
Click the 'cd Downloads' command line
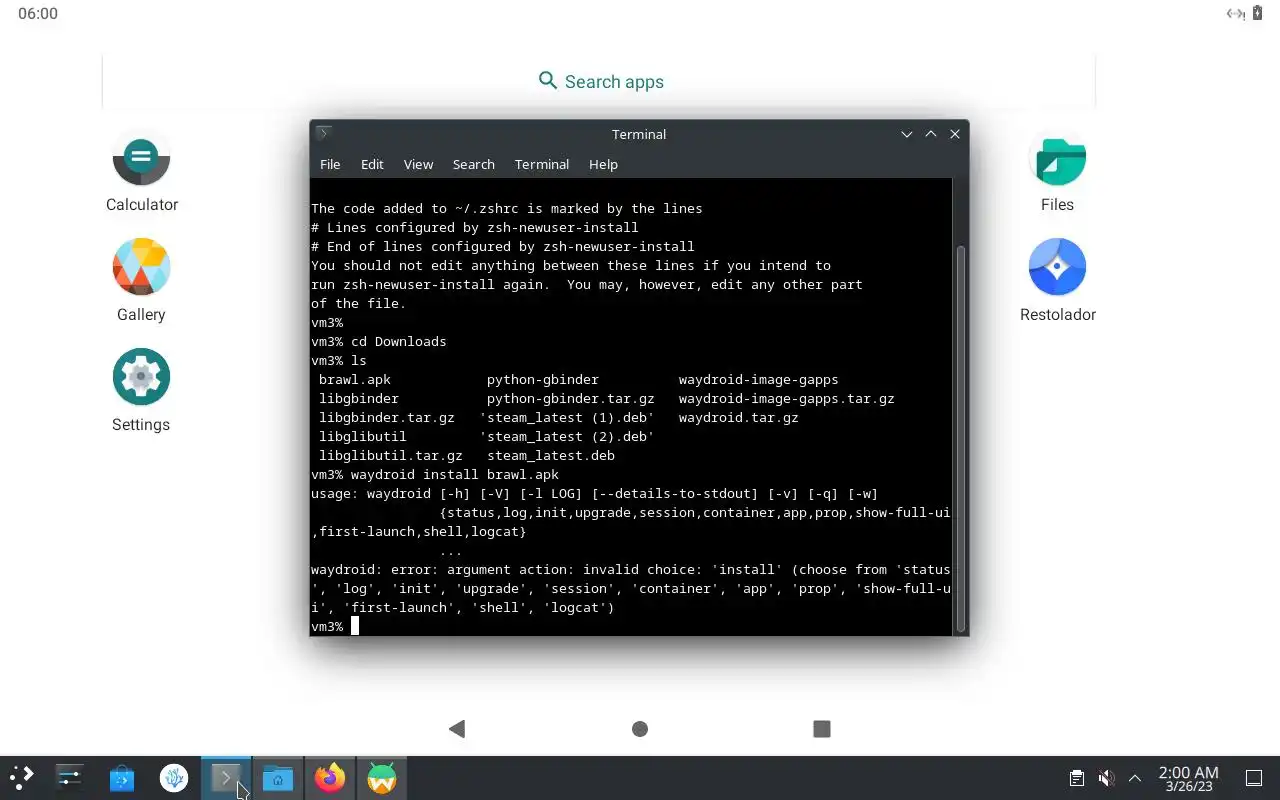pyautogui.click(x=379, y=341)
